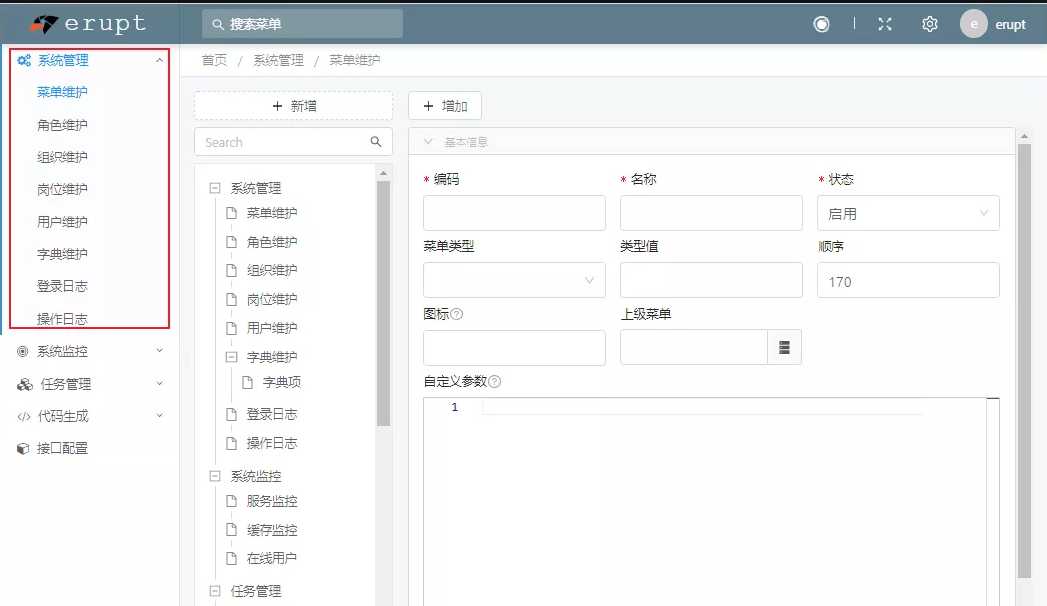The image size is (1047, 606).
Task: Click the erupt logo in header
Action: click(x=88, y=24)
